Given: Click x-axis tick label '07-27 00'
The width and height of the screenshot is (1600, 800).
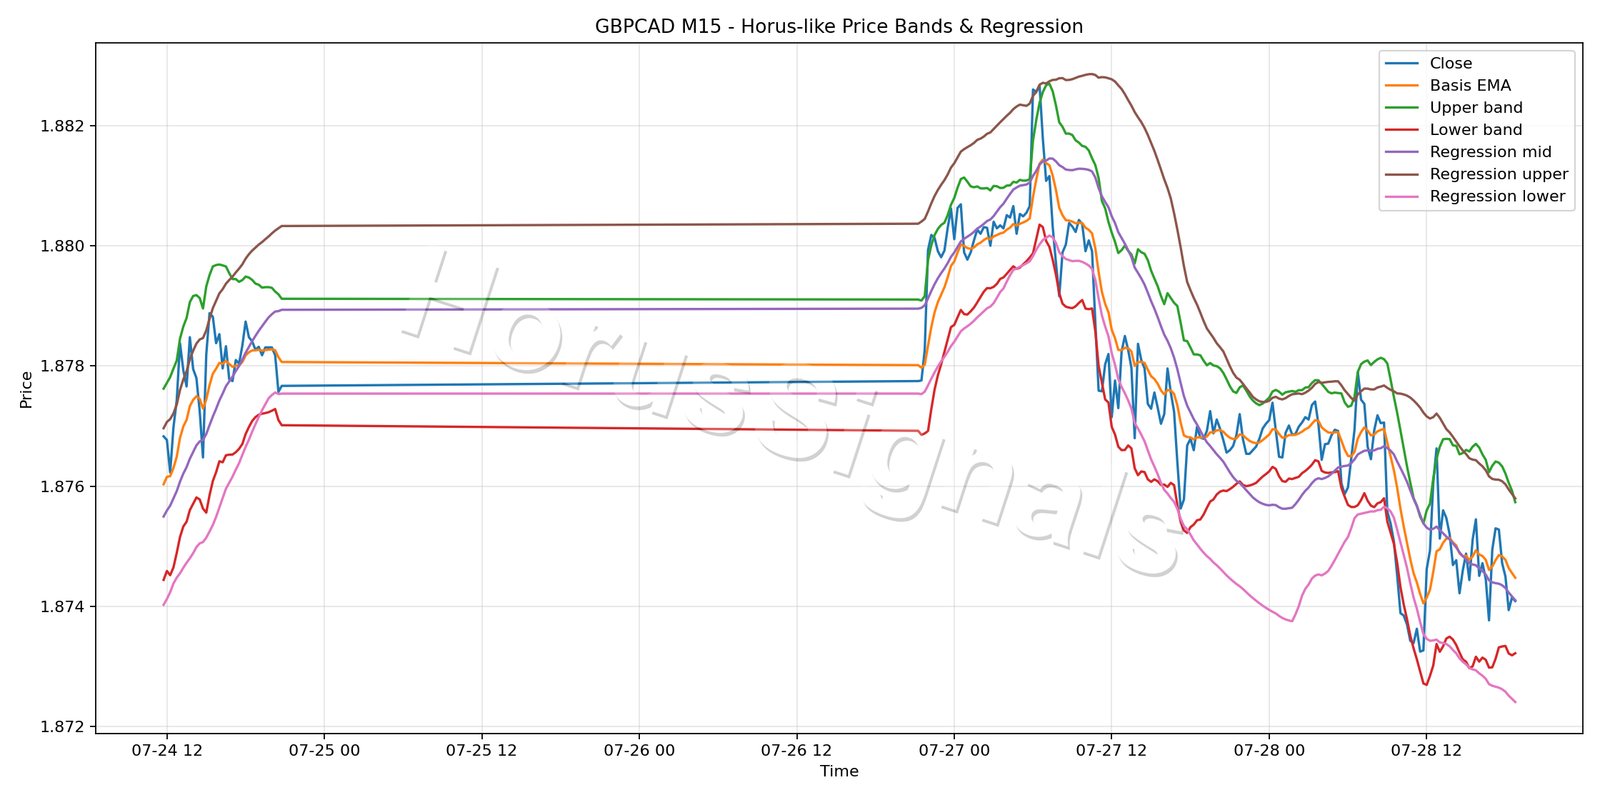Looking at the screenshot, I should tap(954, 750).
